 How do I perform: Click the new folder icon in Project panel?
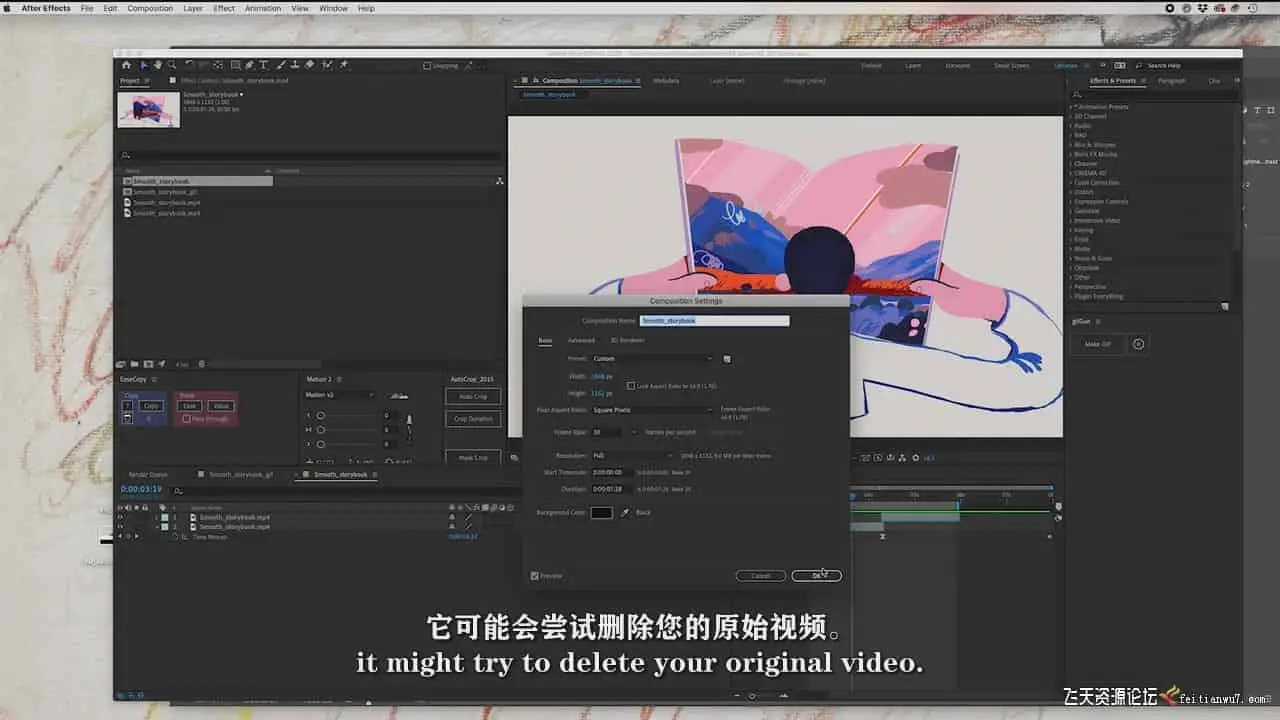pos(136,364)
